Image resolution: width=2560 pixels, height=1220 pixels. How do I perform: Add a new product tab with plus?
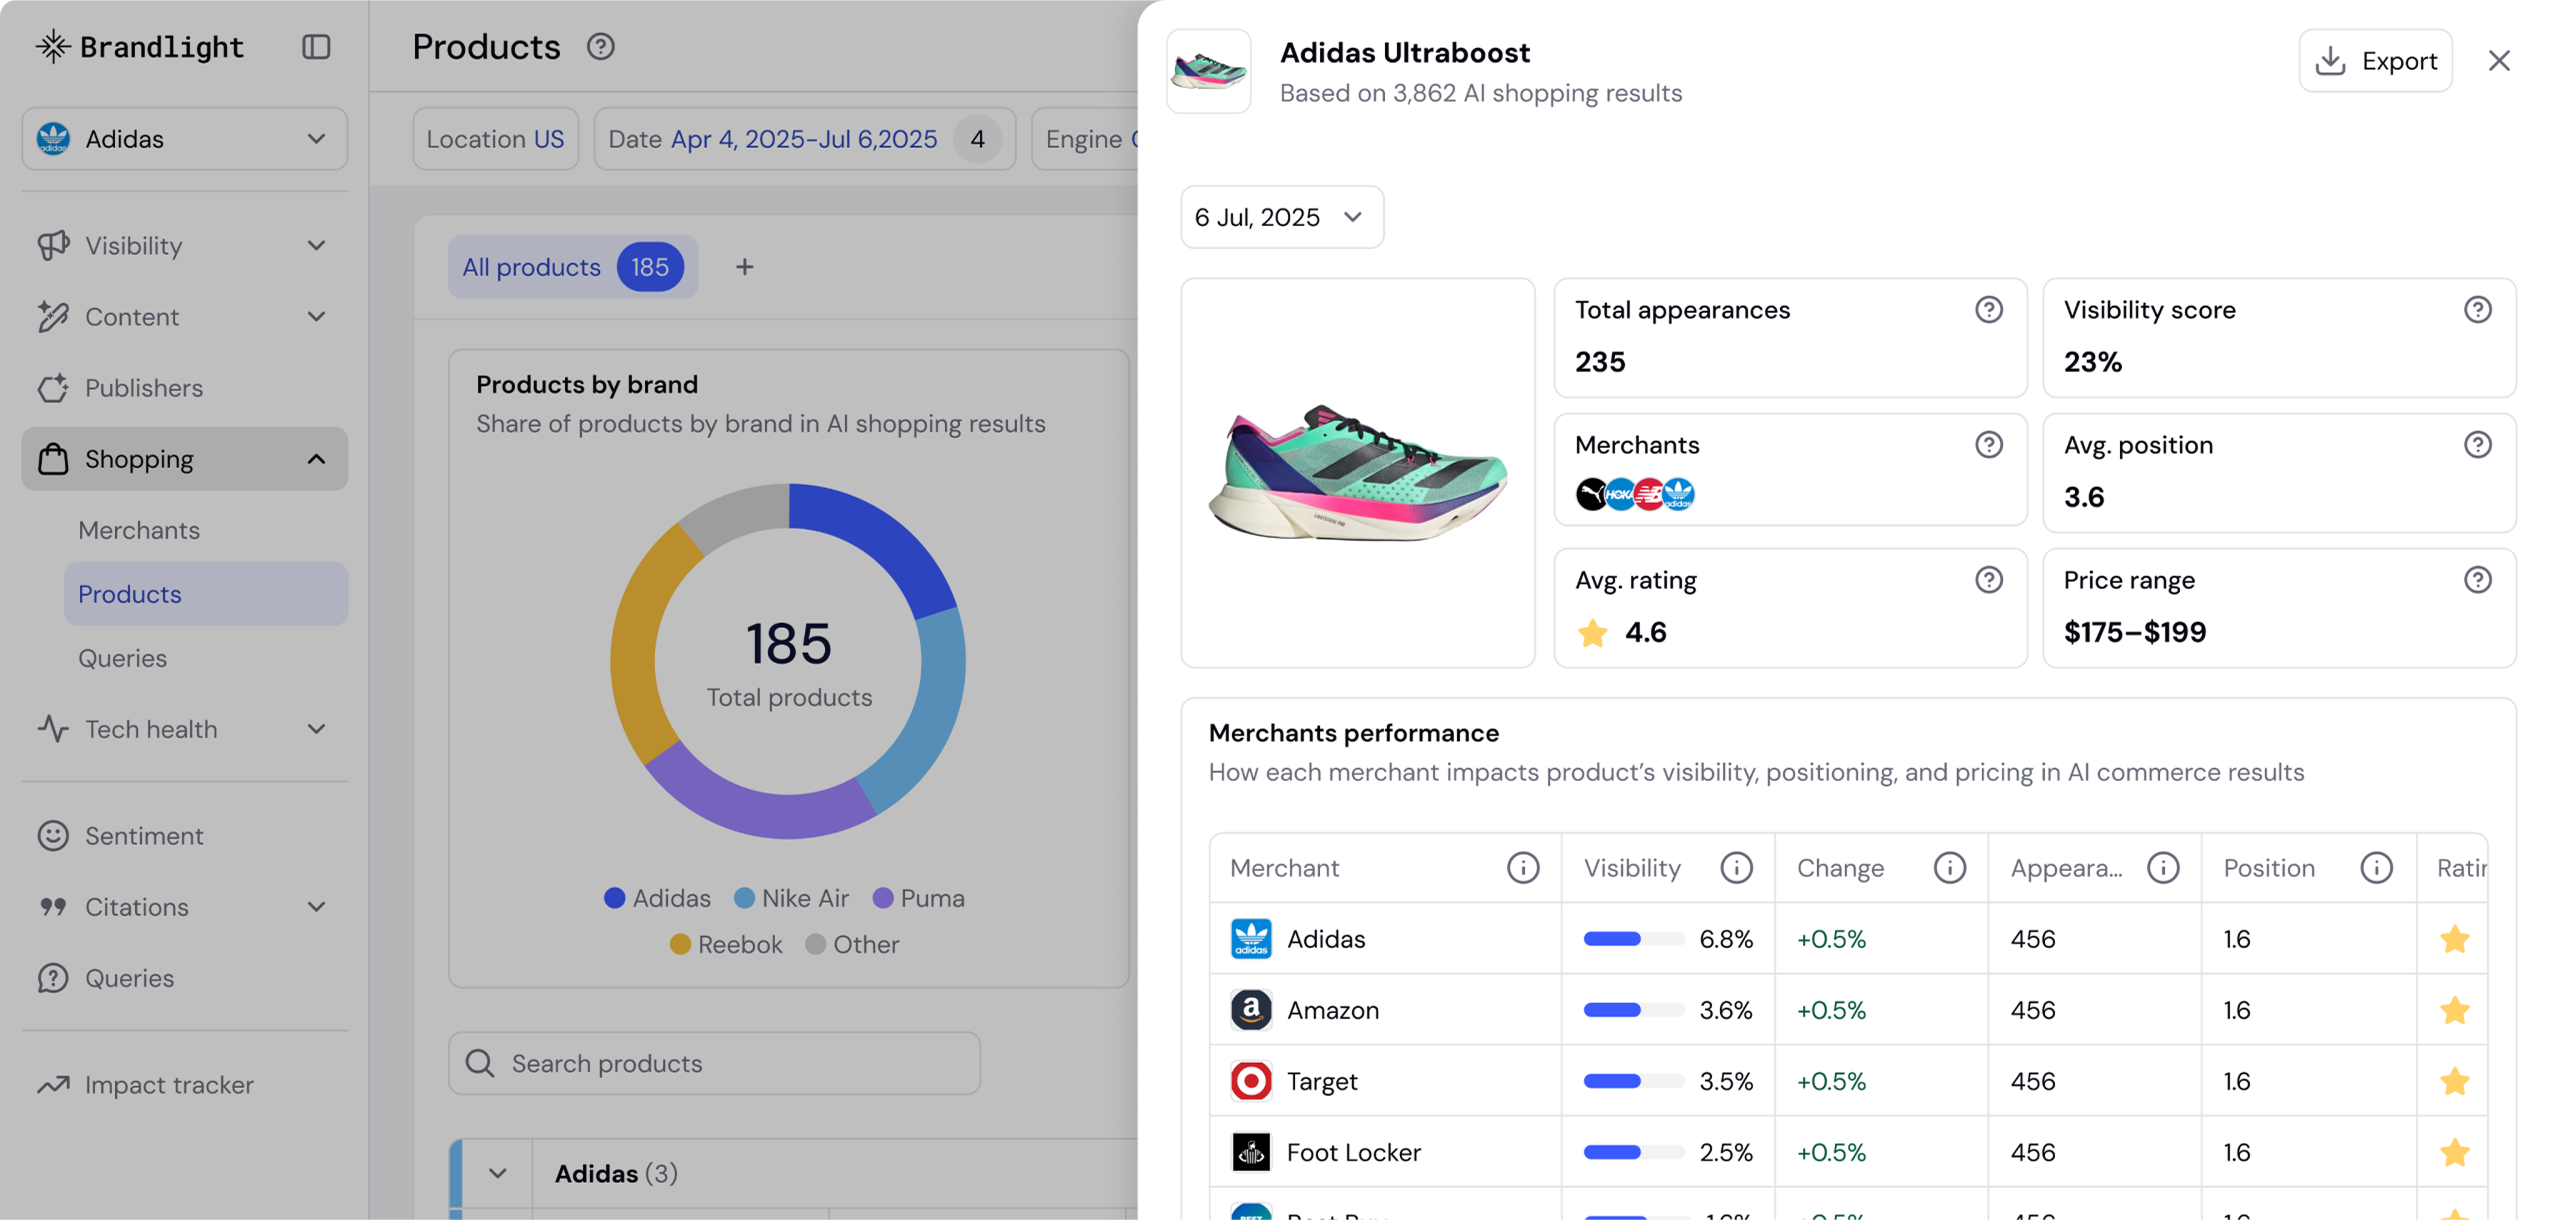click(744, 267)
